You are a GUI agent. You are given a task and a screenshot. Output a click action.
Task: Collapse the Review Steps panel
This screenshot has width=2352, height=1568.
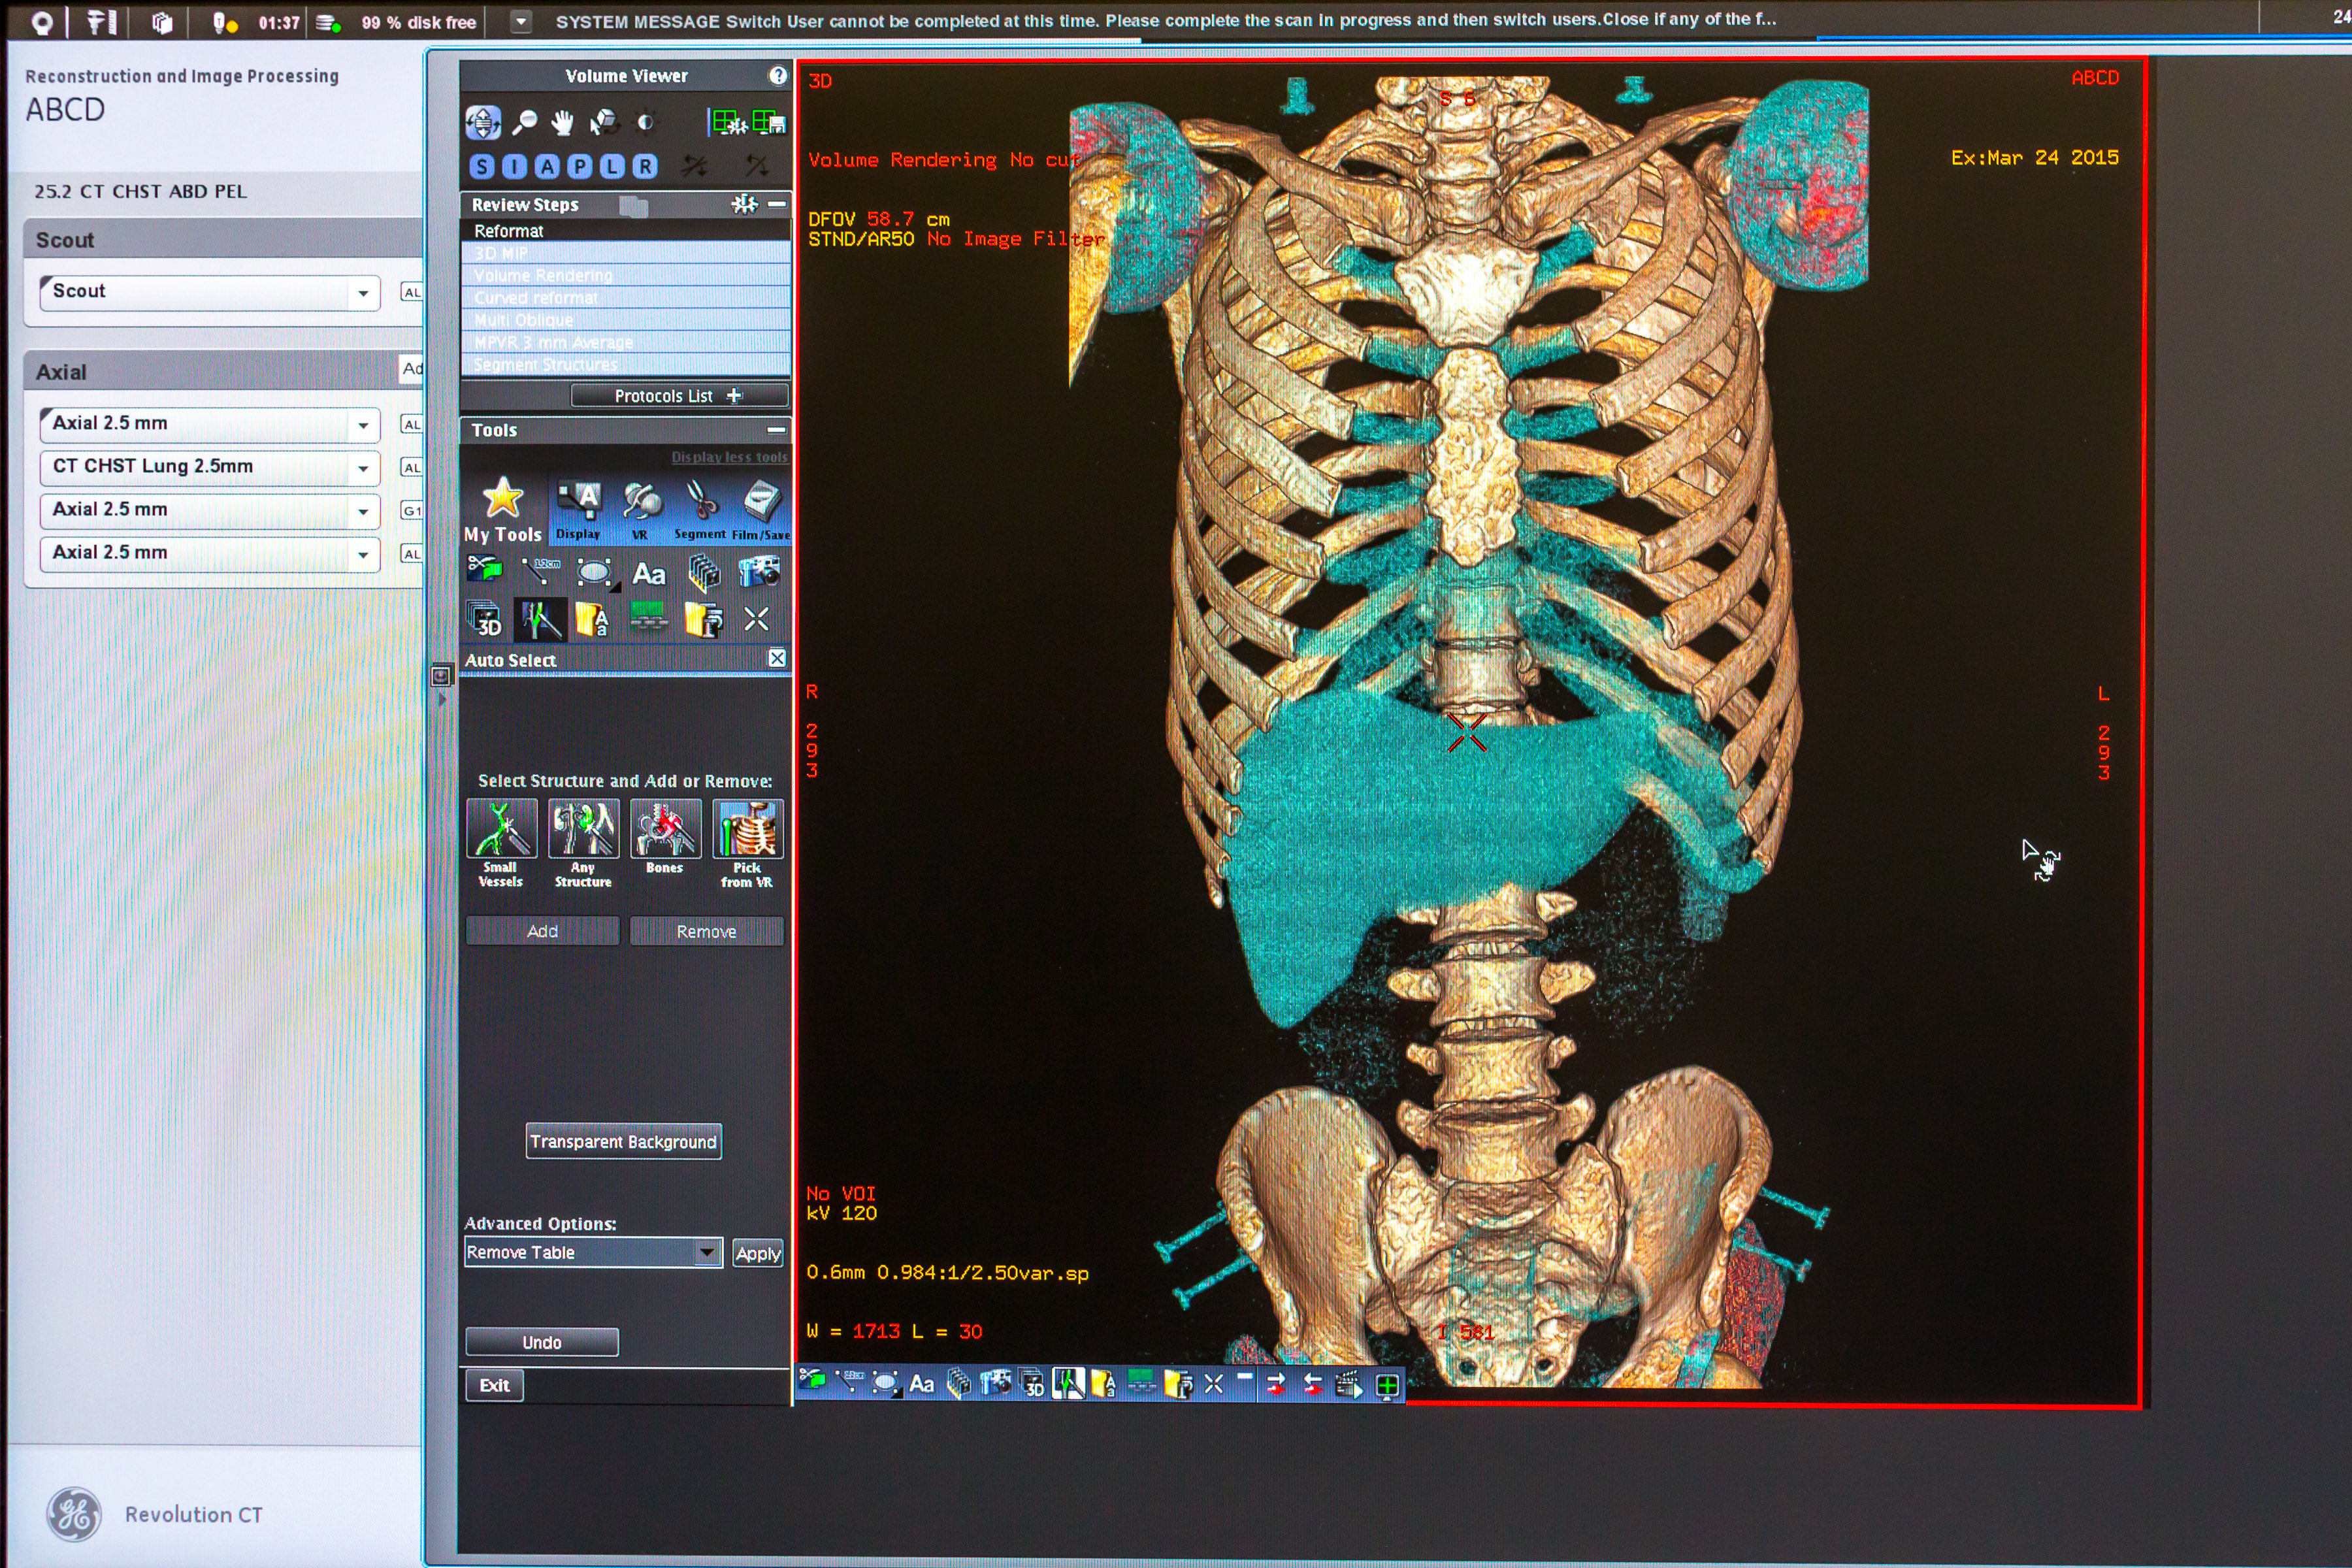(x=777, y=204)
